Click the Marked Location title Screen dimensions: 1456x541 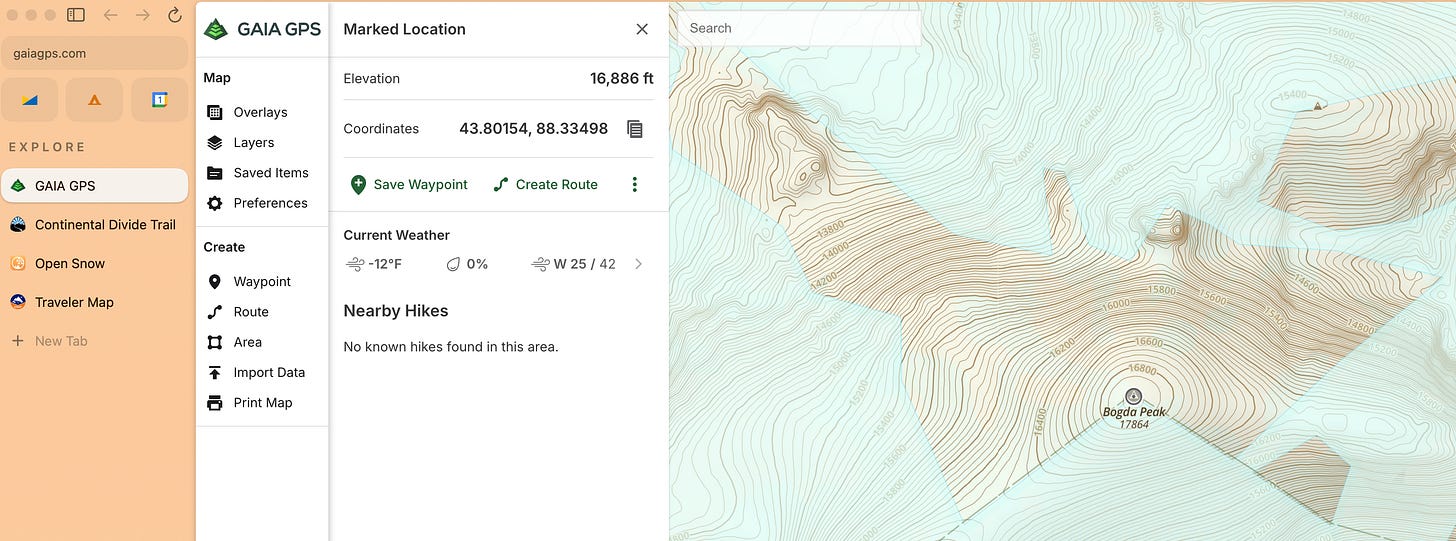point(405,29)
